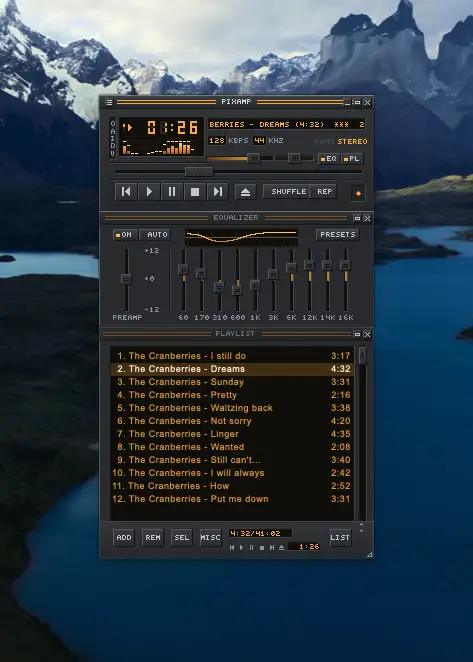Close the Equalizer window
Screen dimensions: 473x662
click(x=367, y=218)
